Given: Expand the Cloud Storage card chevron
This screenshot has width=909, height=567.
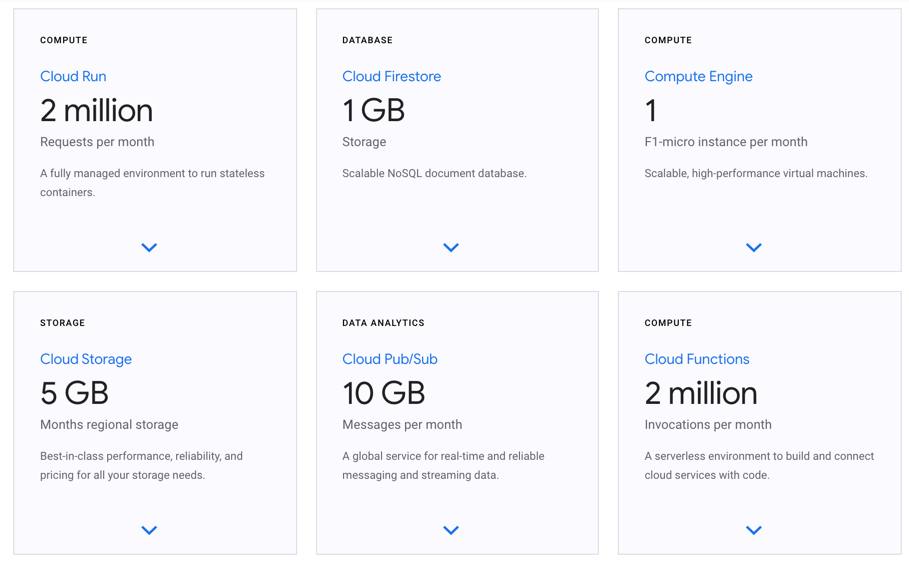Looking at the screenshot, I should pos(149,530).
